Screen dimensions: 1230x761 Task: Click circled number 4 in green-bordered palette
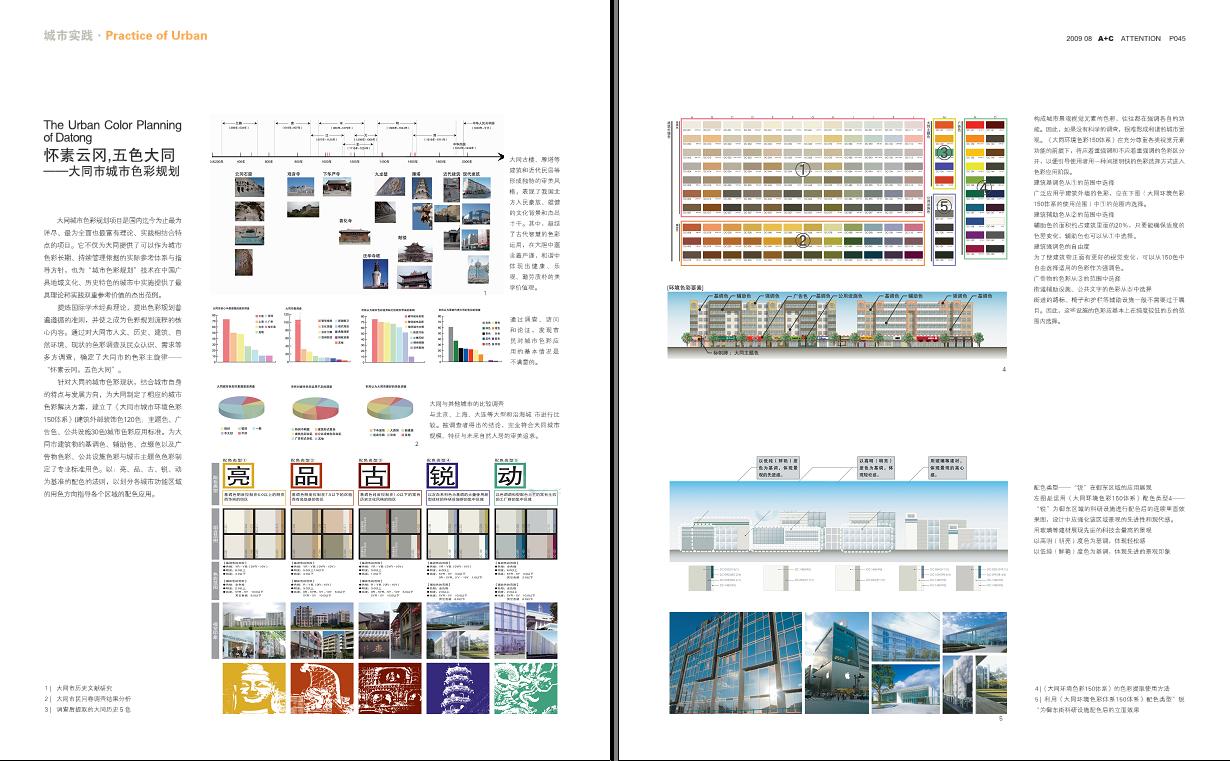pyautogui.click(x=982, y=187)
